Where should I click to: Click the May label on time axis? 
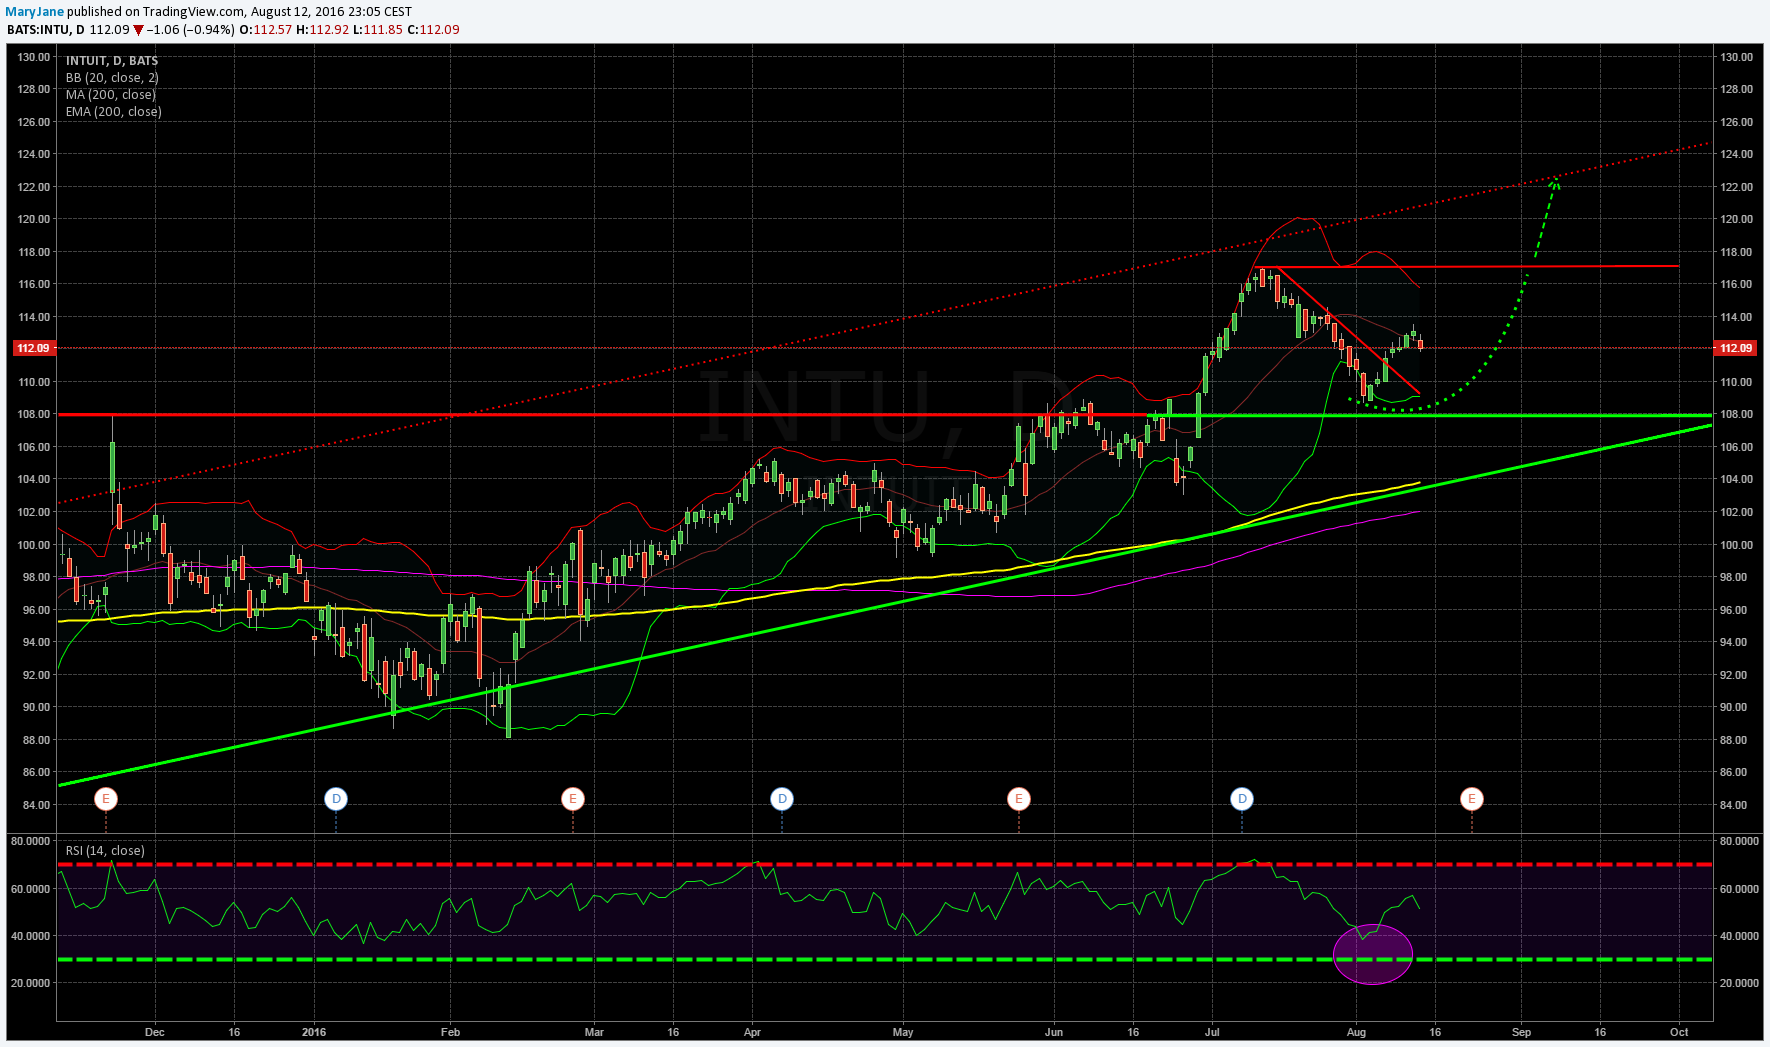(x=903, y=1032)
